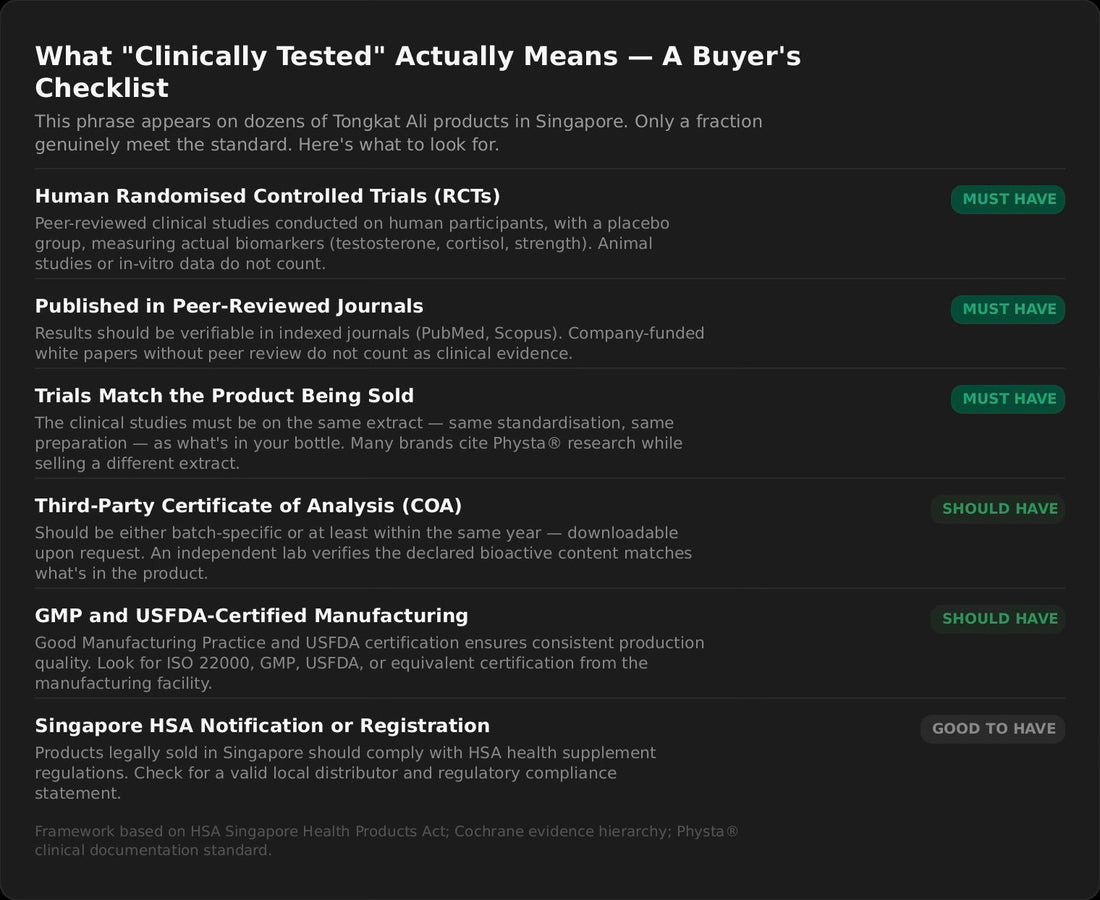Select the Singapore HSA Notification or Registration heading
1100x900 pixels.
click(x=262, y=726)
